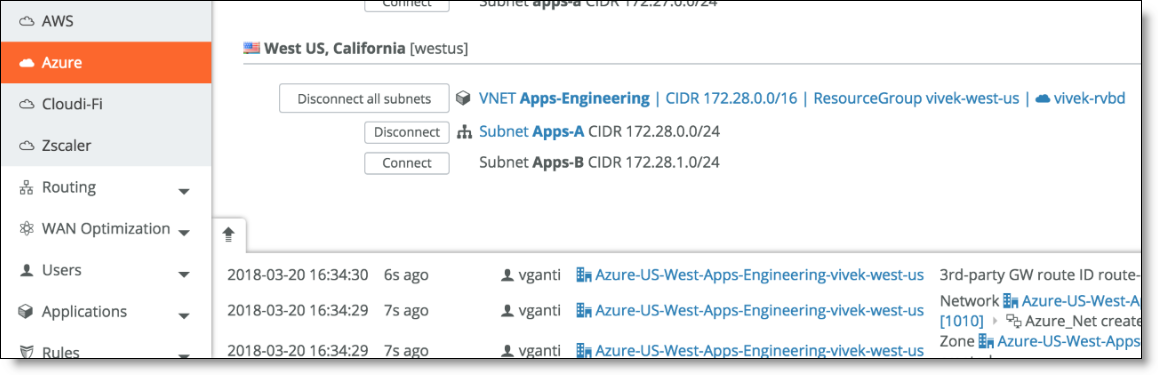Click the Users person icon

point(27,270)
